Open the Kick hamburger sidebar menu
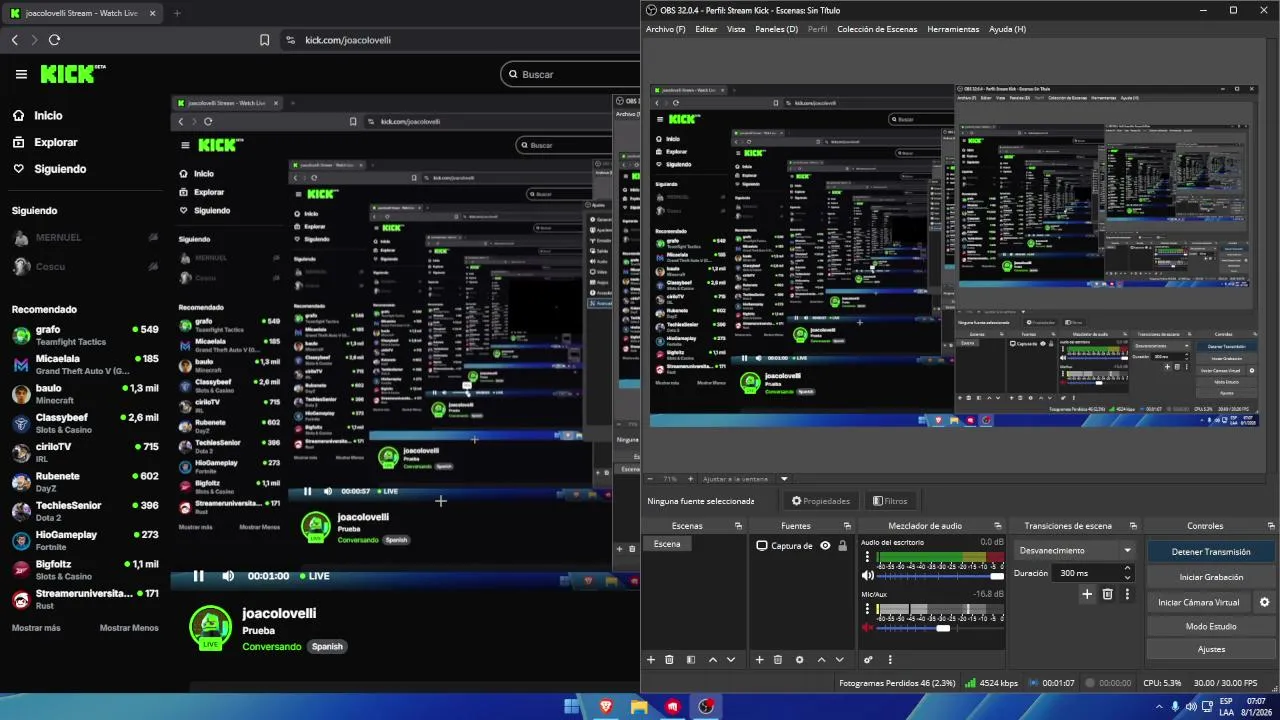This screenshot has width=1280, height=720. [21, 74]
